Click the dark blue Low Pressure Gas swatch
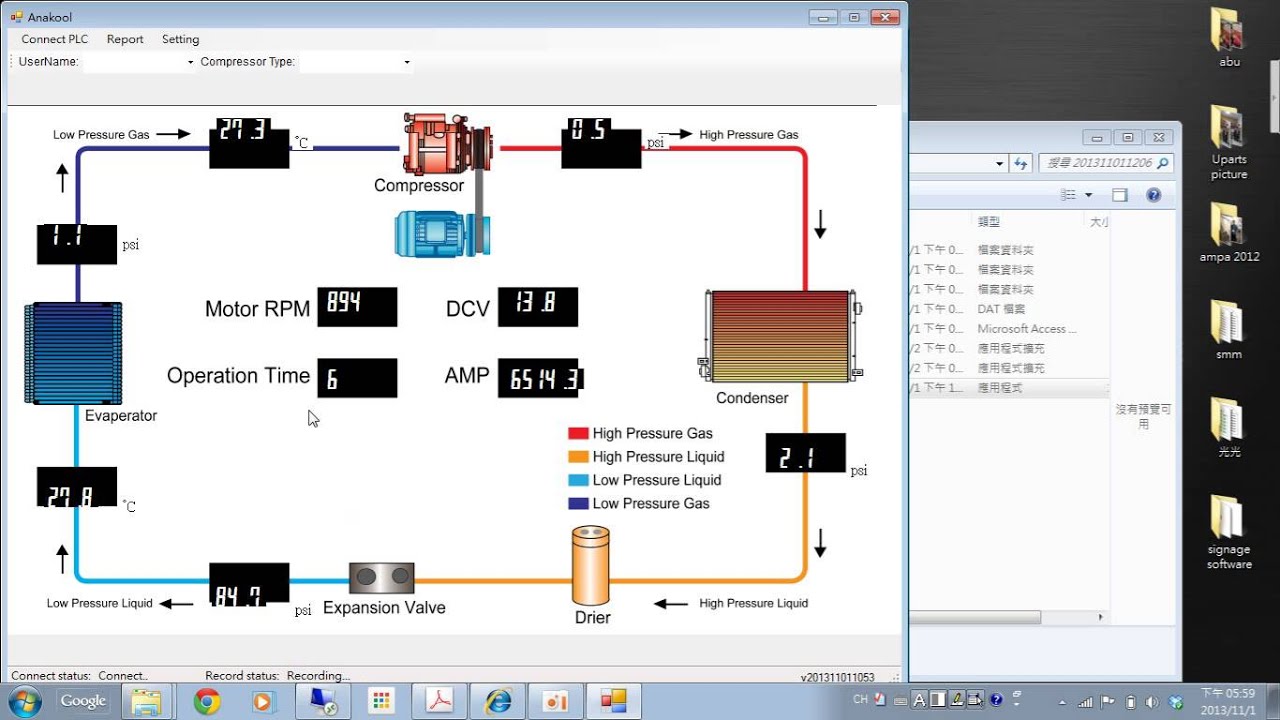 (x=578, y=503)
